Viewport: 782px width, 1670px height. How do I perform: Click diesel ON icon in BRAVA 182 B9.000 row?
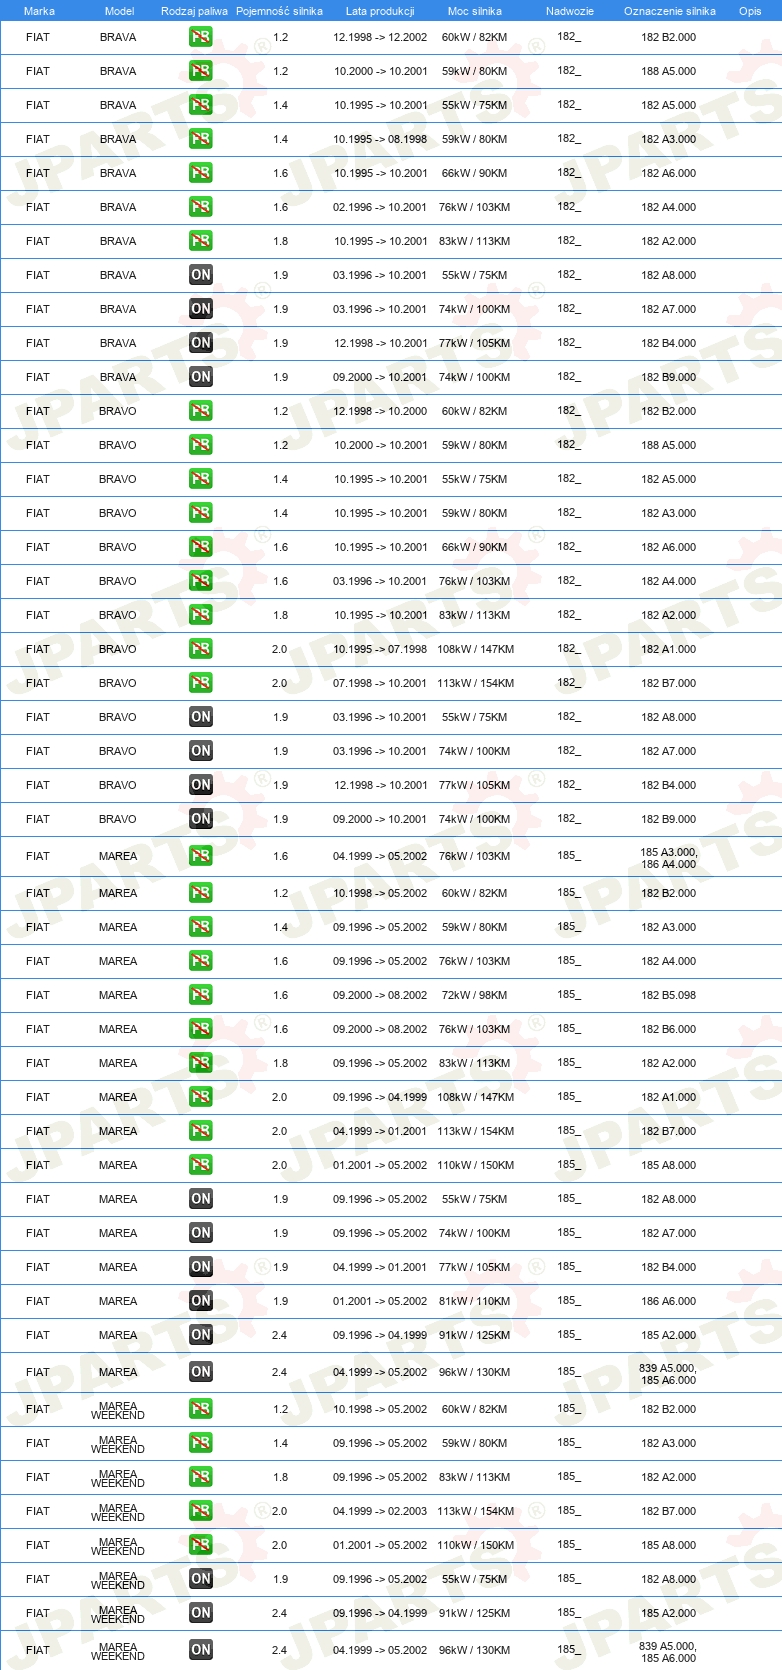tap(201, 377)
